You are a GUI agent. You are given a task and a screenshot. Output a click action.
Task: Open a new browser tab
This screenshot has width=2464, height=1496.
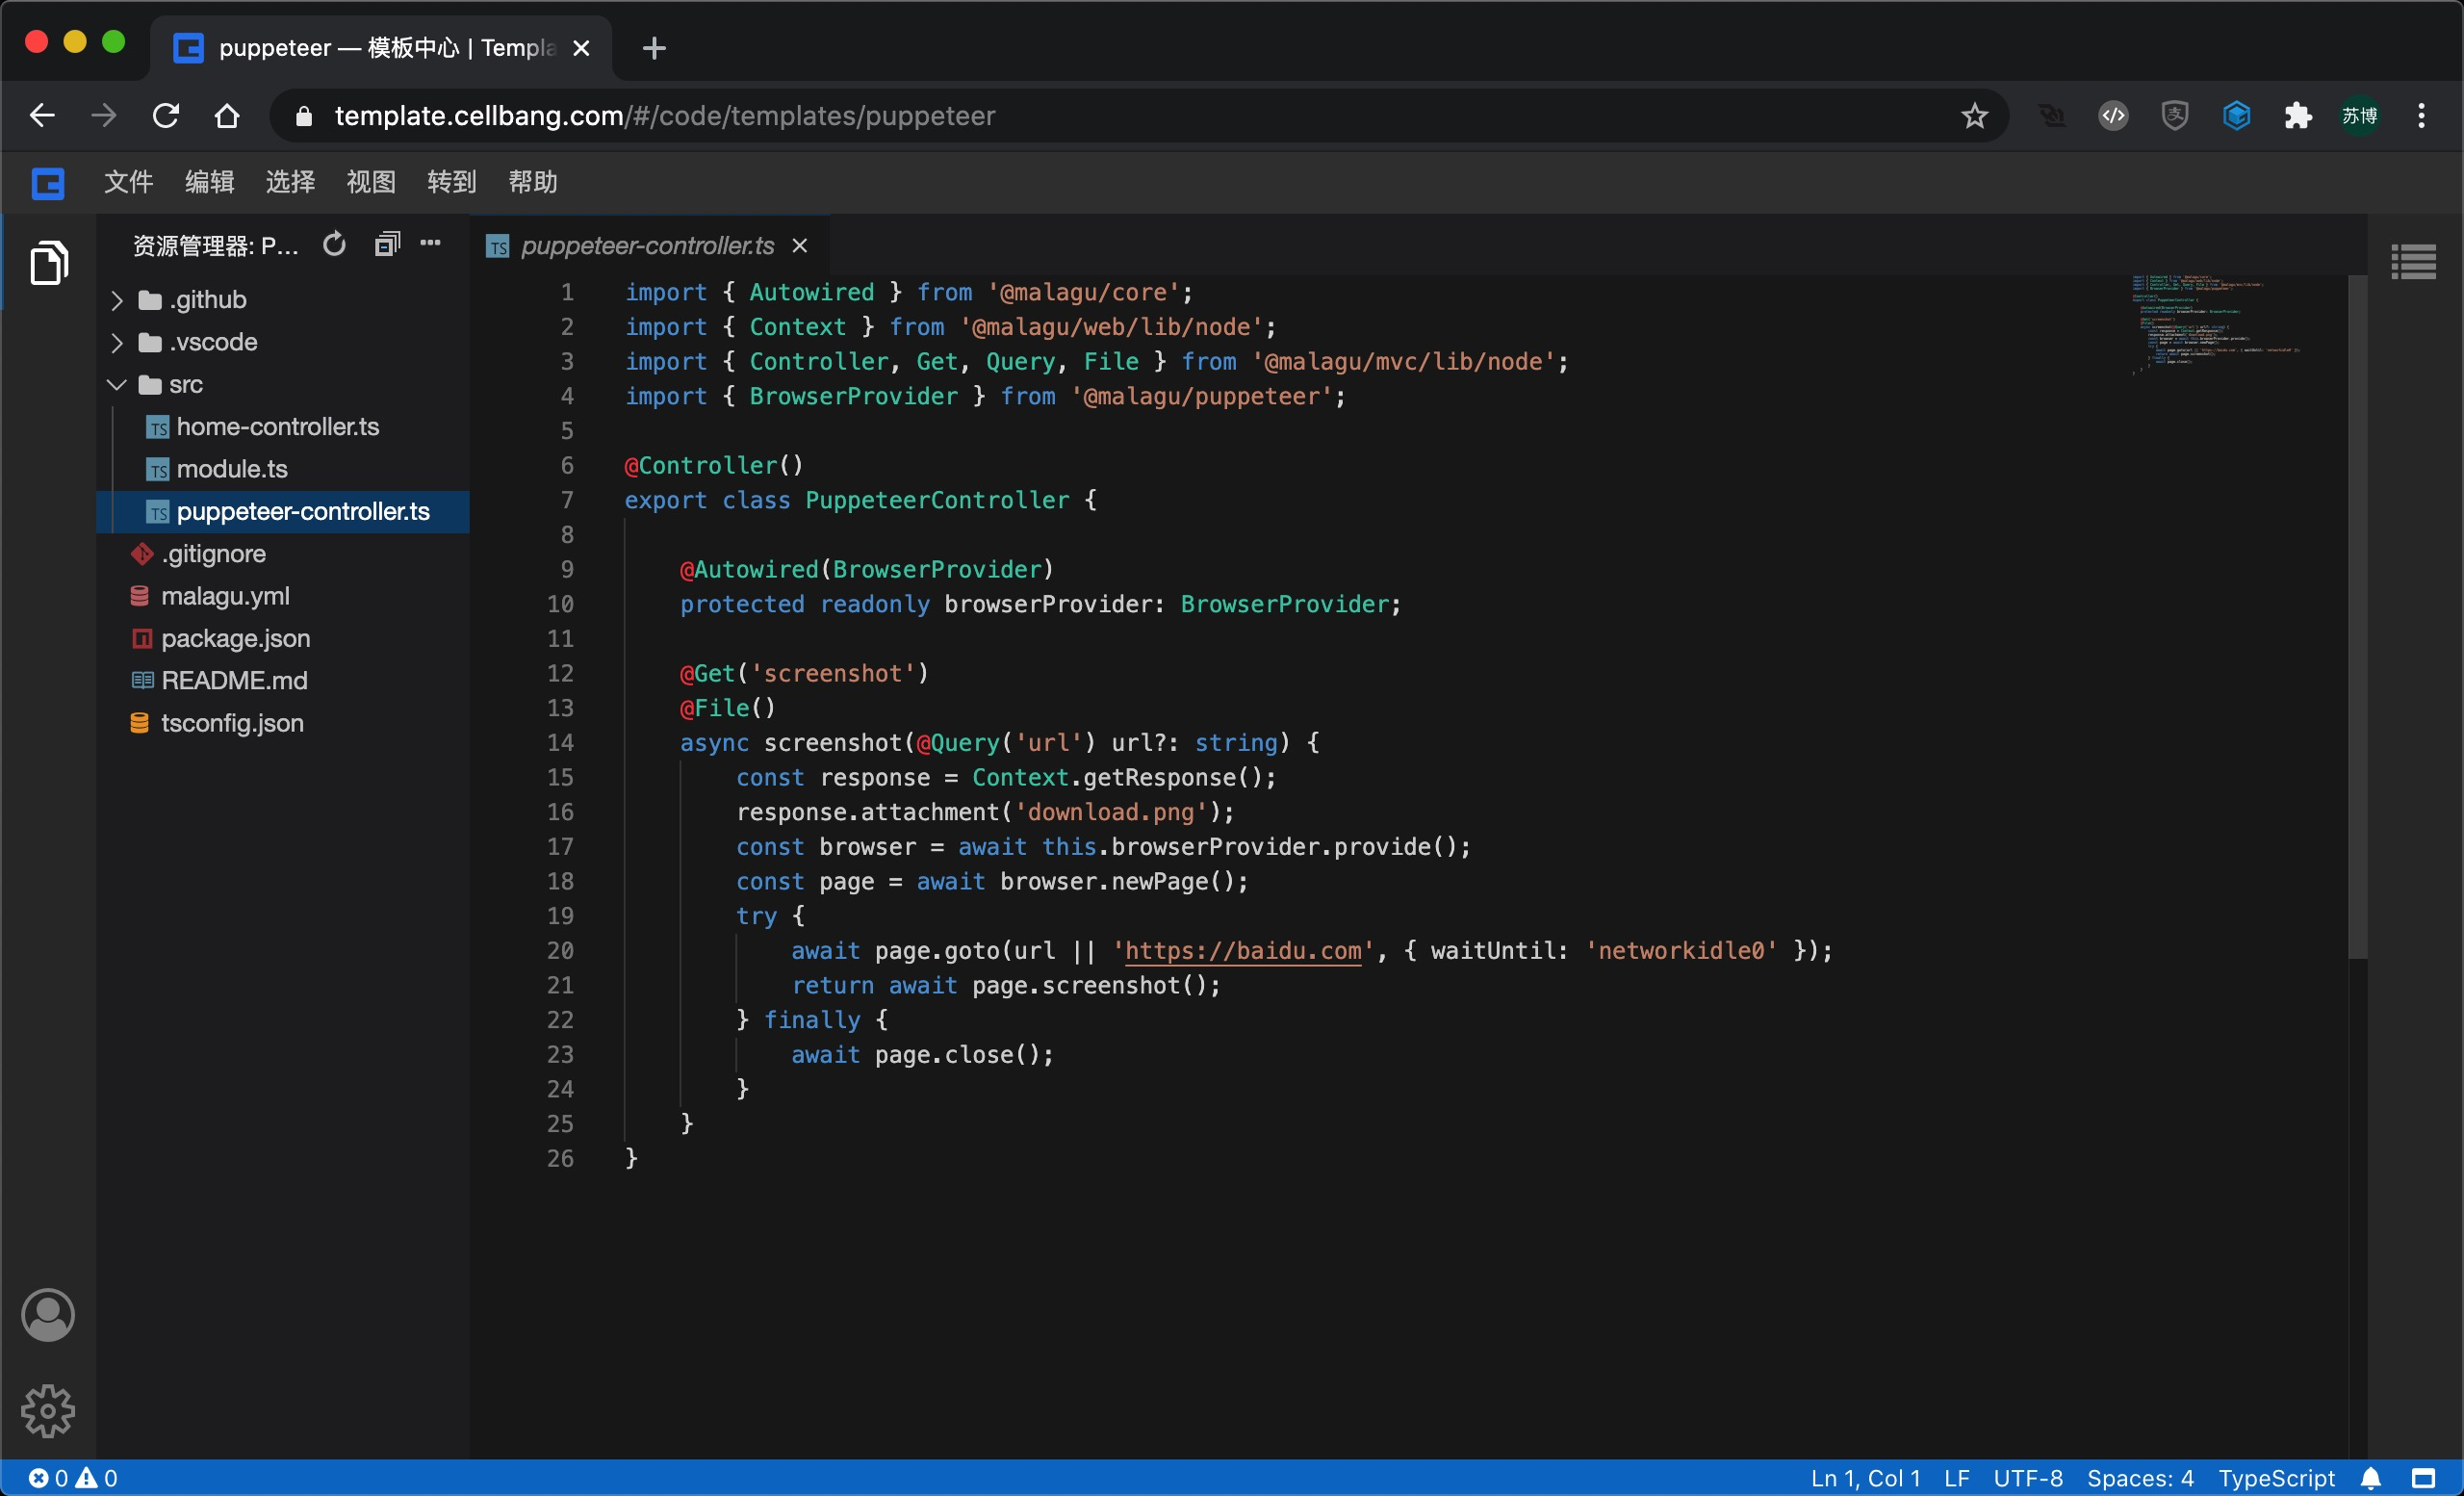654,48
